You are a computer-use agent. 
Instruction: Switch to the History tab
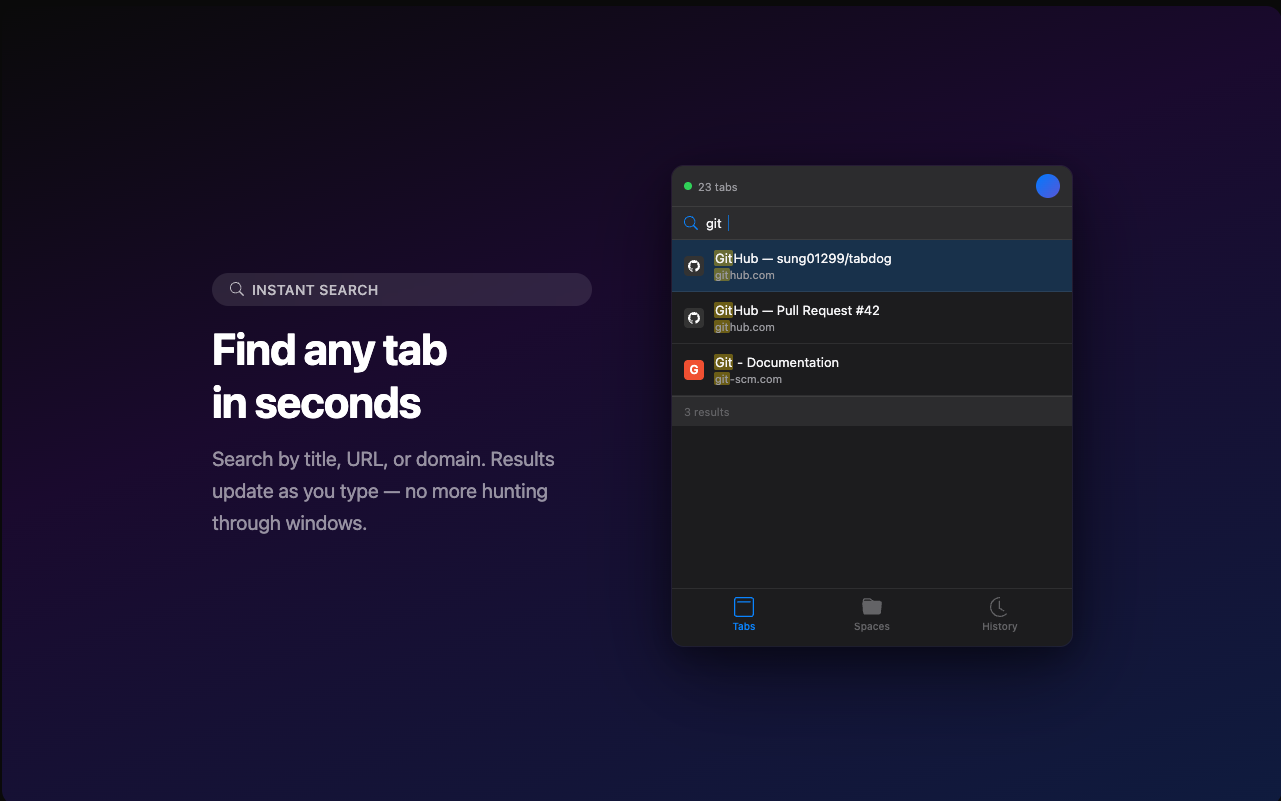(x=999, y=615)
